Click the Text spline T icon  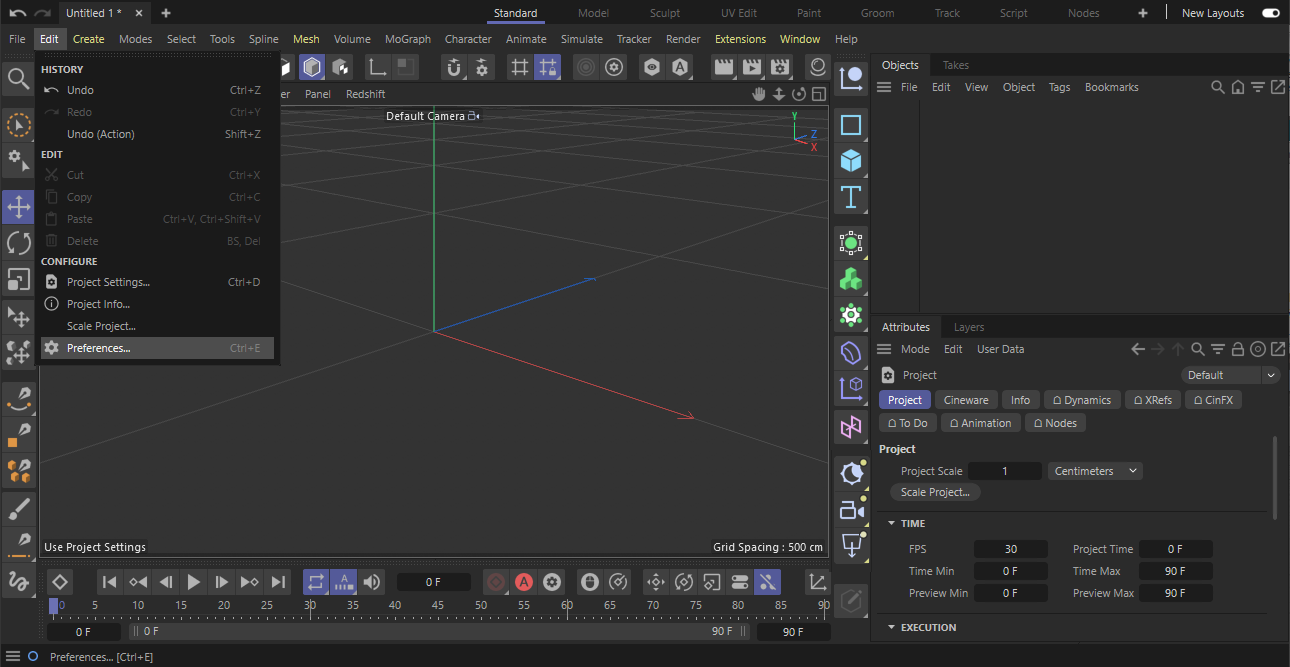point(851,197)
